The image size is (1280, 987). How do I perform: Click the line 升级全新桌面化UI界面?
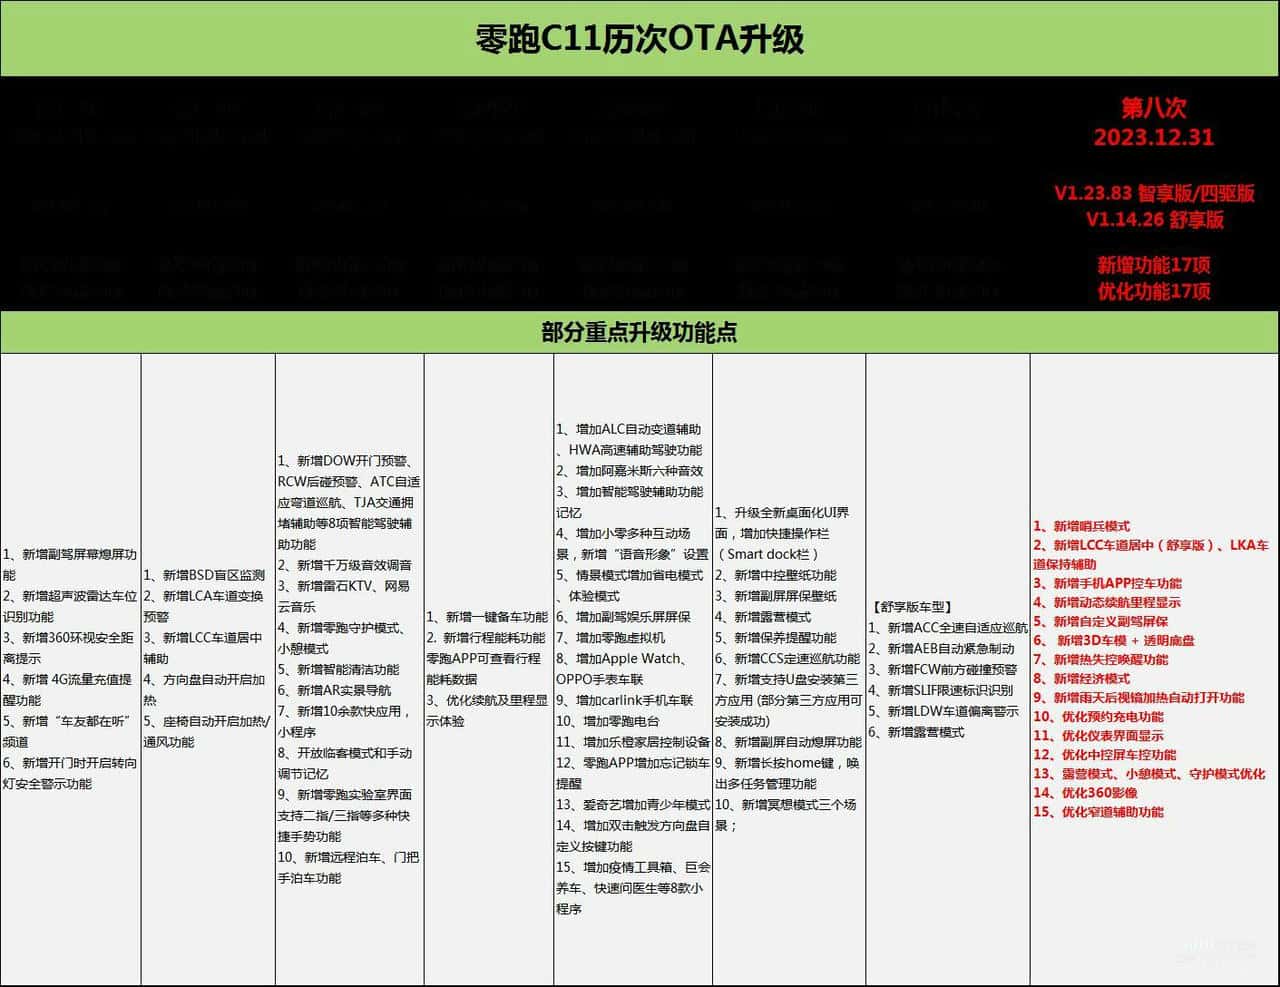782,523
